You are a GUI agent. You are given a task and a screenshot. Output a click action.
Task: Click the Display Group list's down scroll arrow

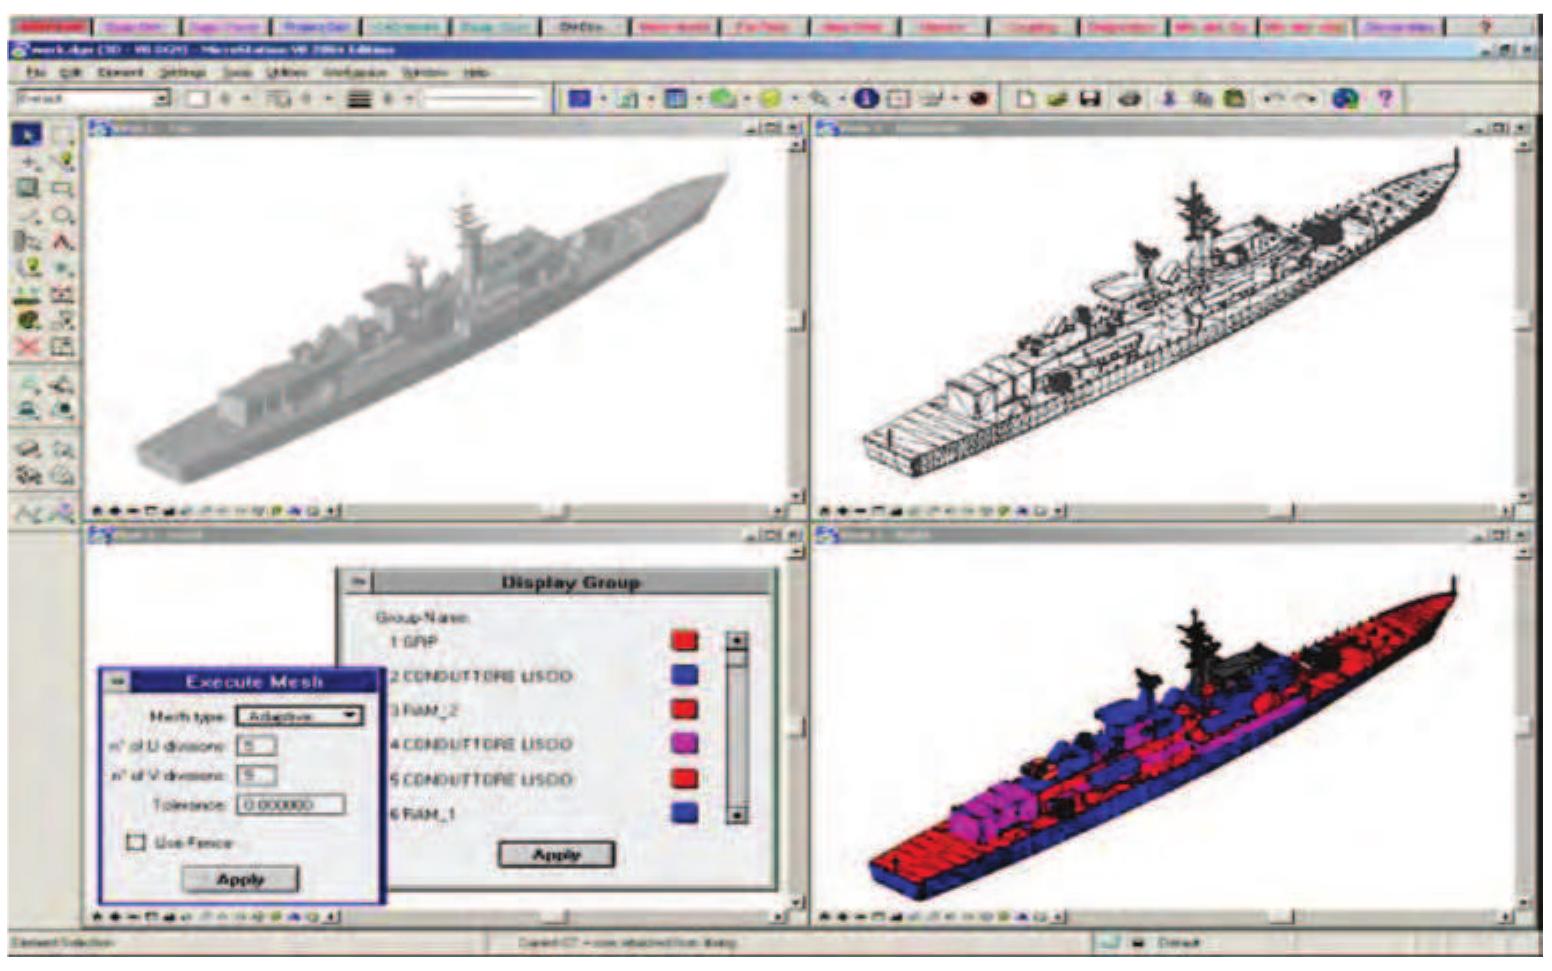(x=737, y=814)
